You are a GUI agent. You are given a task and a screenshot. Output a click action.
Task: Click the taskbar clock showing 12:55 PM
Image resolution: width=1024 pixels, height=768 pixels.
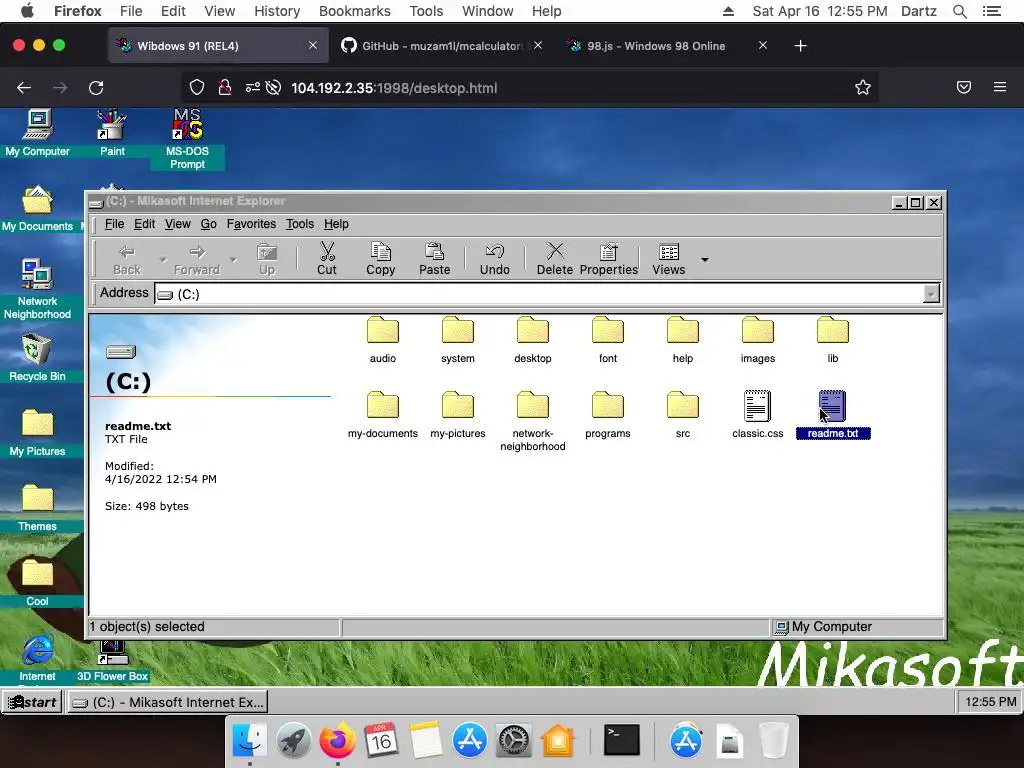[990, 702]
